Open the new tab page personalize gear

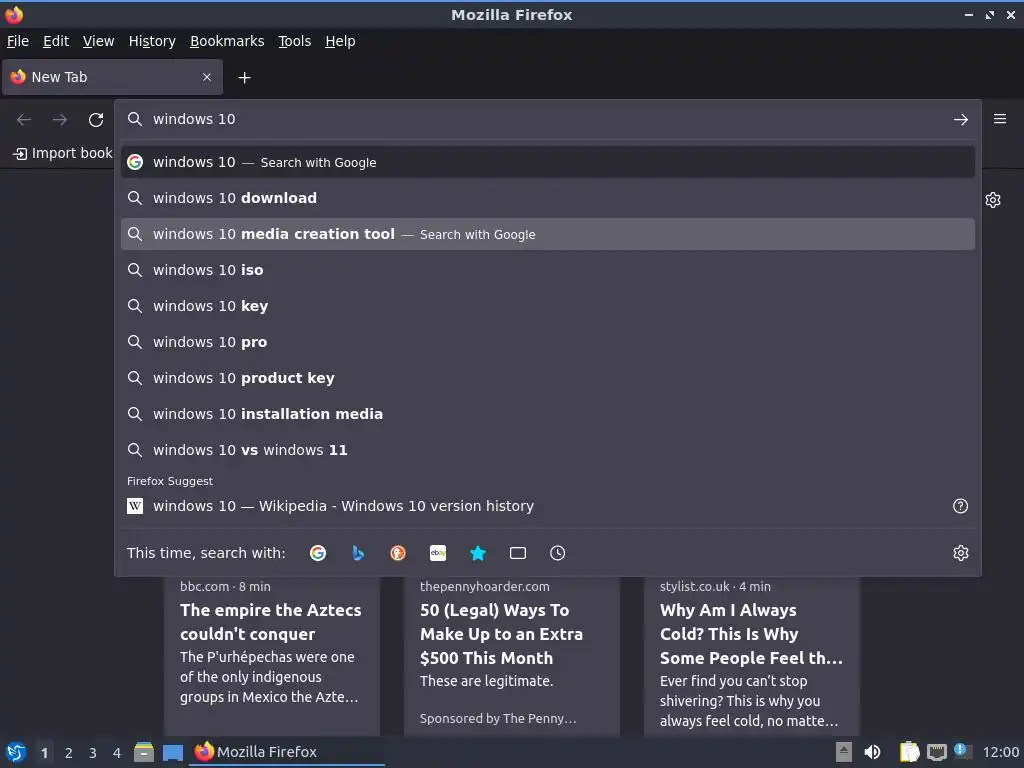(993, 200)
